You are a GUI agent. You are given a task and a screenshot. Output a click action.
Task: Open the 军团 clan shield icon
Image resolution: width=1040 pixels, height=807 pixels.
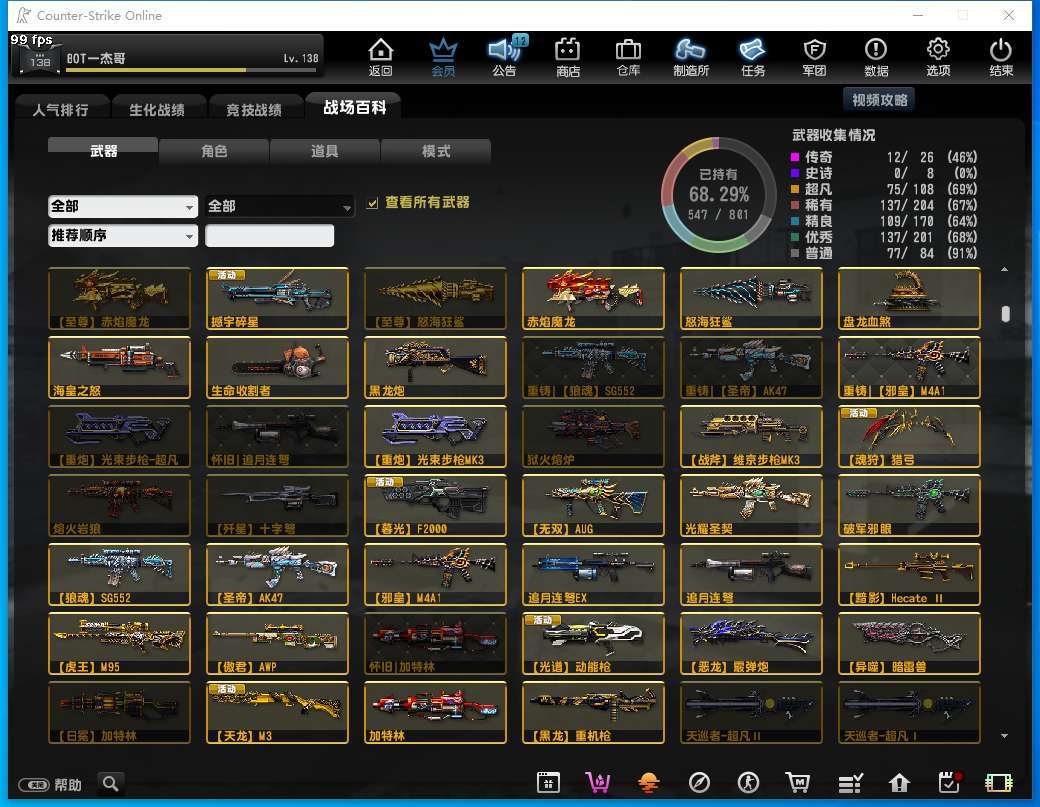[814, 56]
